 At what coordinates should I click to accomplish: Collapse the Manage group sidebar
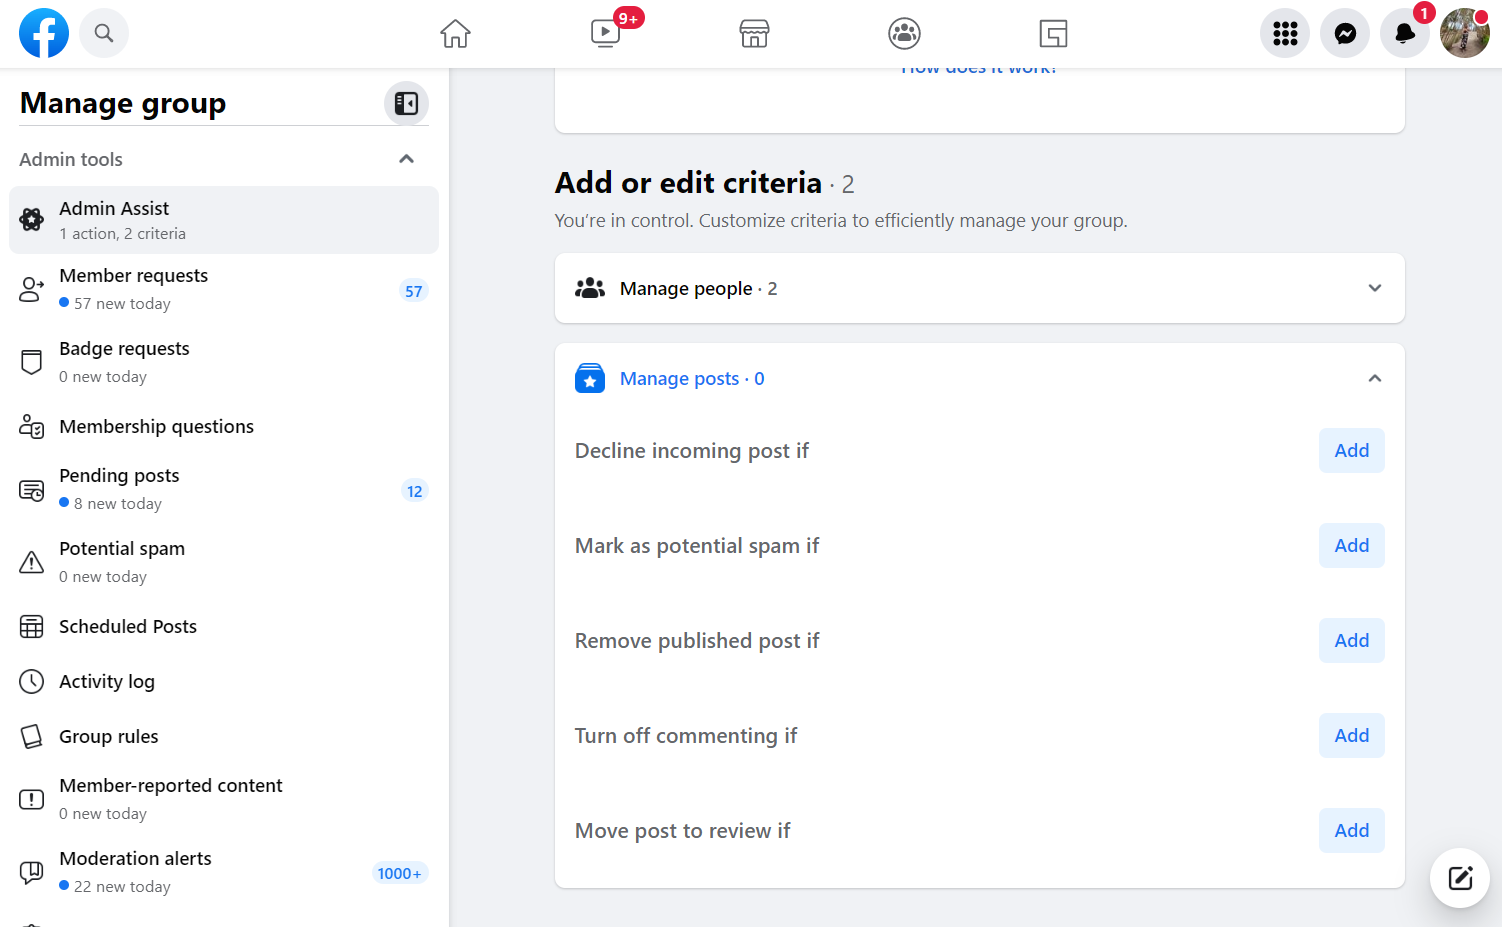coord(406,102)
